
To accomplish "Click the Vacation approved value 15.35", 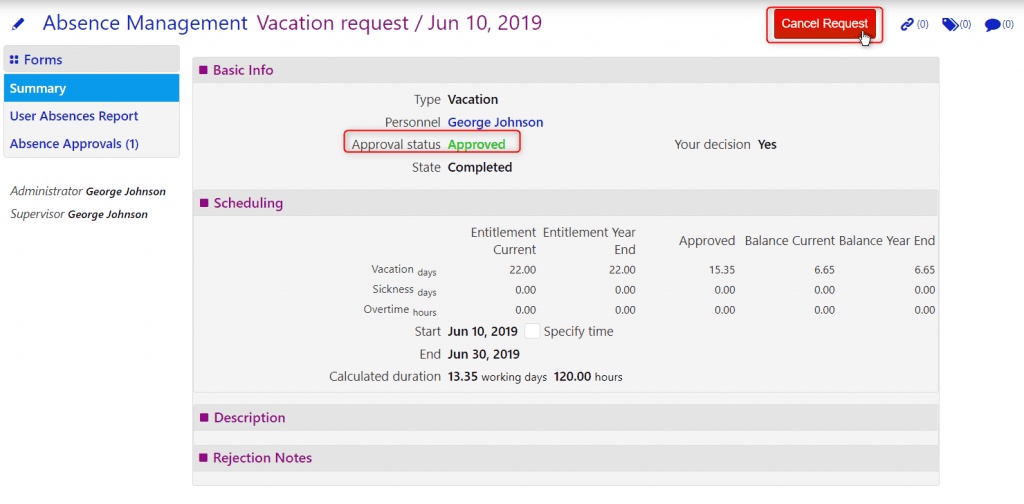I will pyautogui.click(x=724, y=270).
